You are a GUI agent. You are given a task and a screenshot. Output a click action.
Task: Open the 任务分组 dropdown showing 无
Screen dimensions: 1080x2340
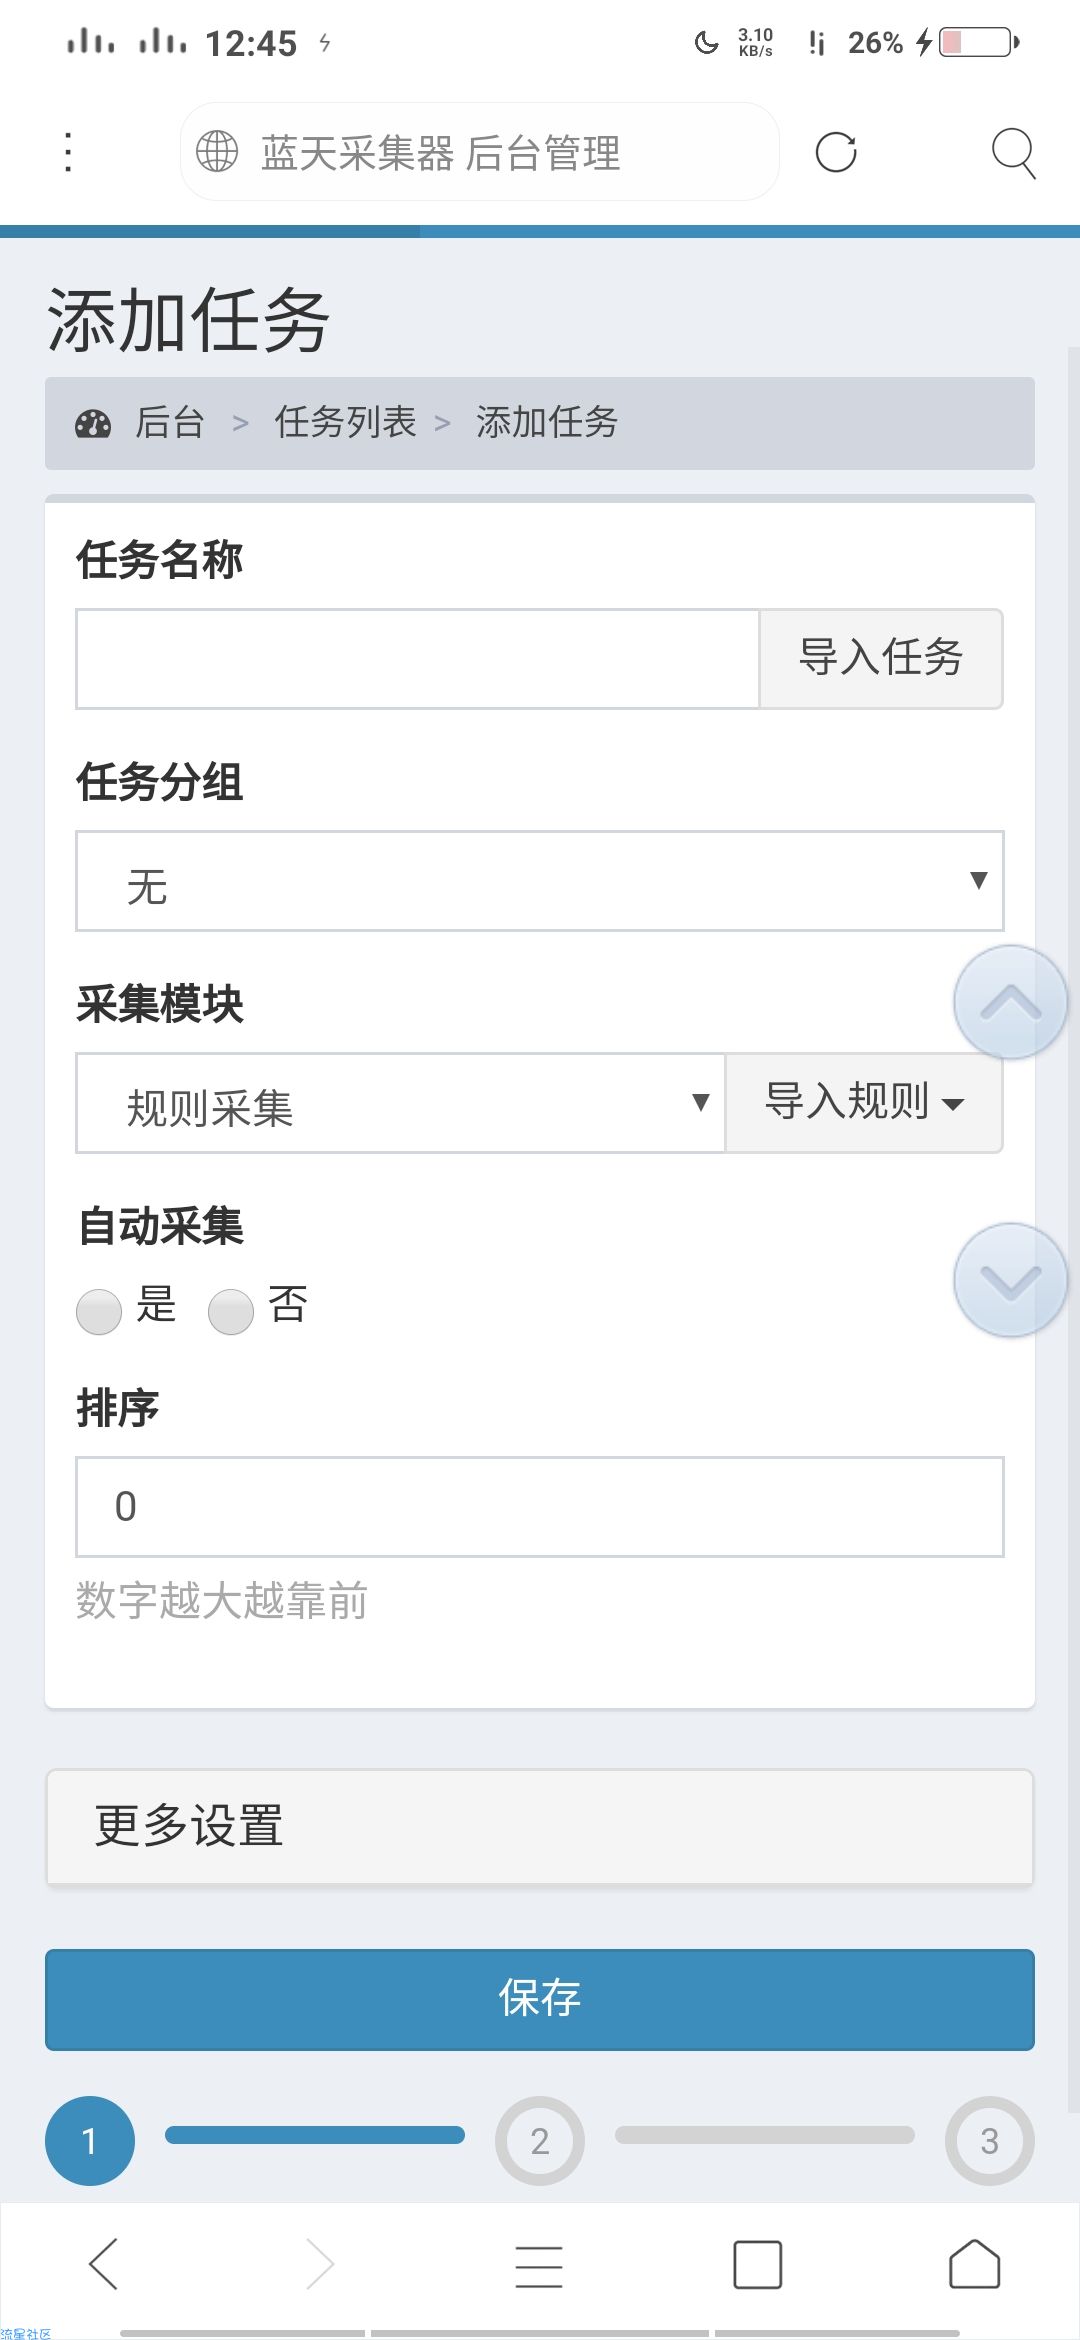click(540, 881)
